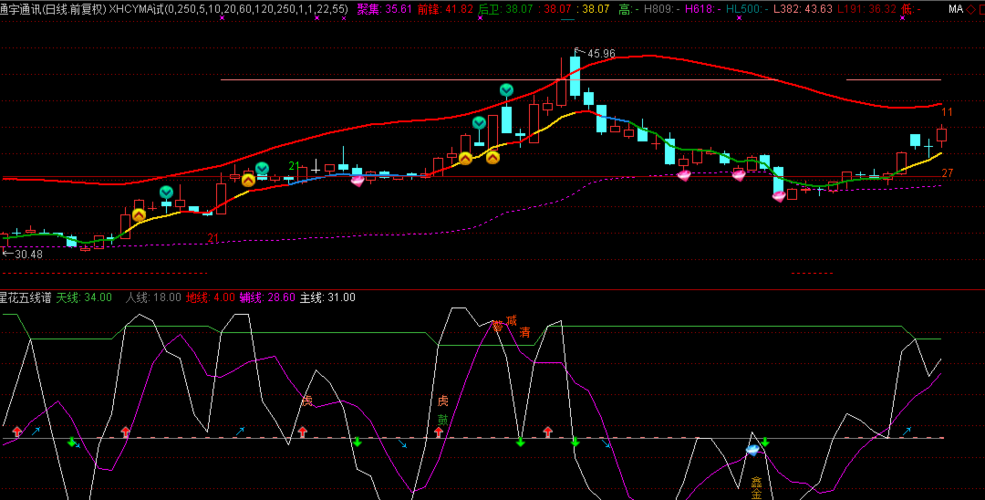This screenshot has height=500, width=985.
Task: Click the leftmost red up-arrow in the indicator panel
Action: click(x=17, y=432)
